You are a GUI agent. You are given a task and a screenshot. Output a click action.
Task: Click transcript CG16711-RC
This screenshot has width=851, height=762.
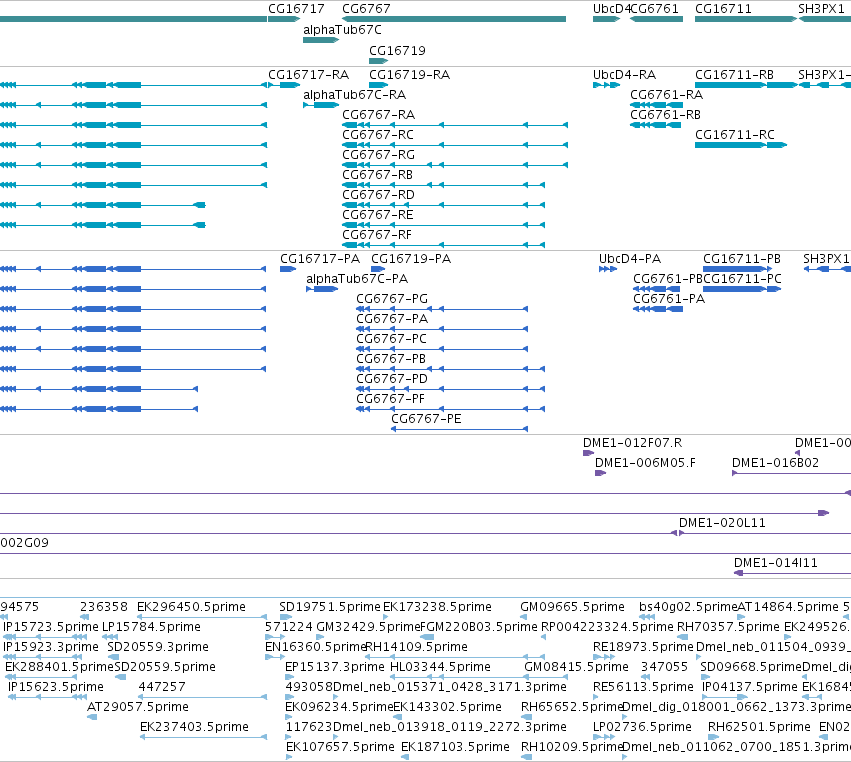[741, 145]
